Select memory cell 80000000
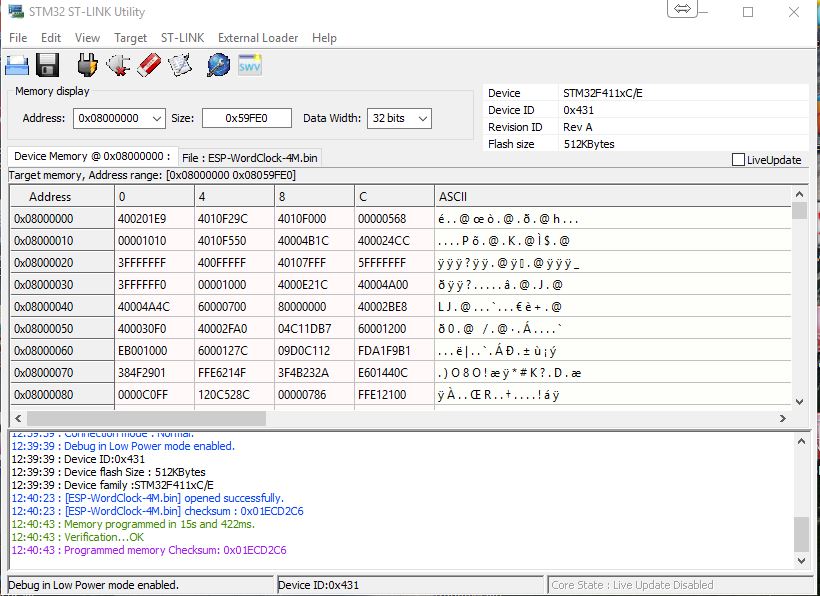The width and height of the screenshot is (820, 596). (314, 306)
